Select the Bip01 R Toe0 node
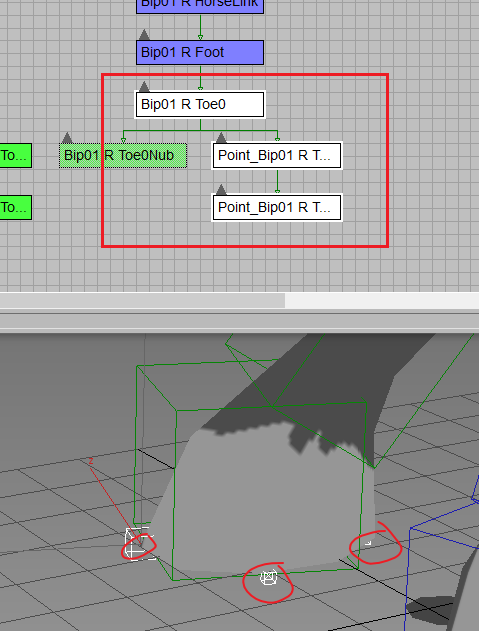The width and height of the screenshot is (479, 631). tap(200, 104)
